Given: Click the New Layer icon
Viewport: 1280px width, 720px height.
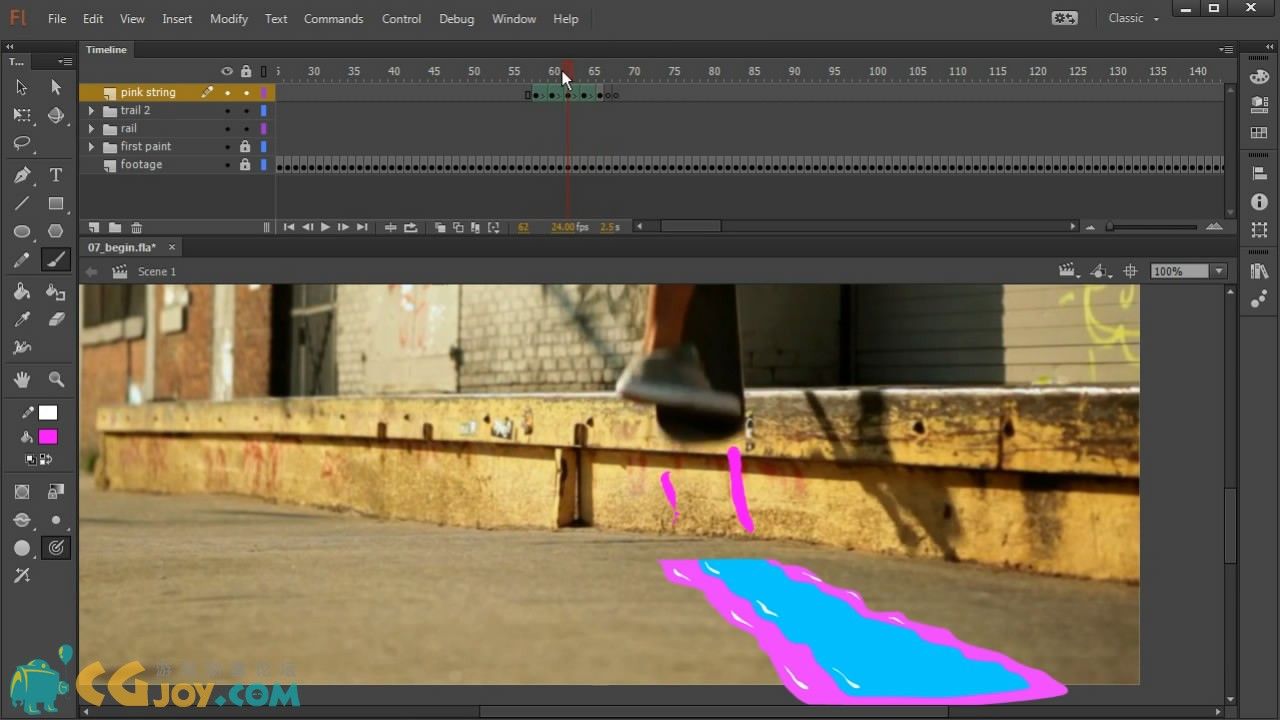Looking at the screenshot, I should (x=94, y=227).
